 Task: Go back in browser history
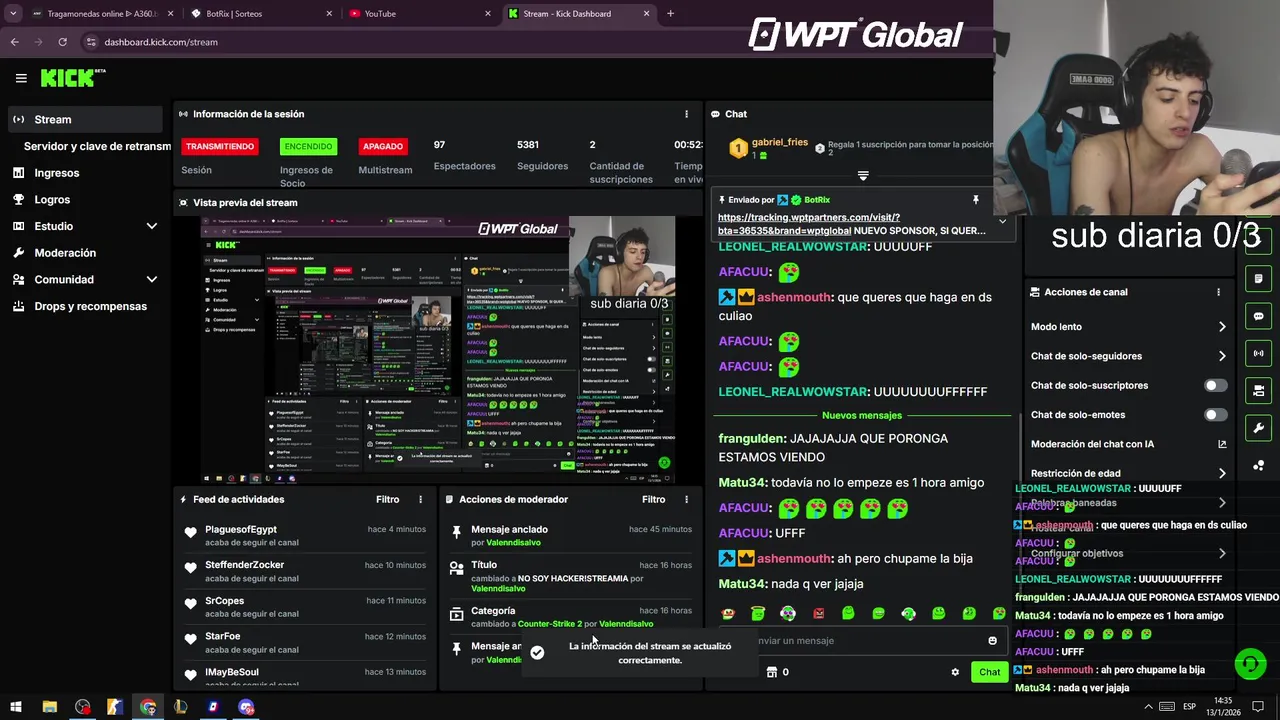(15, 42)
